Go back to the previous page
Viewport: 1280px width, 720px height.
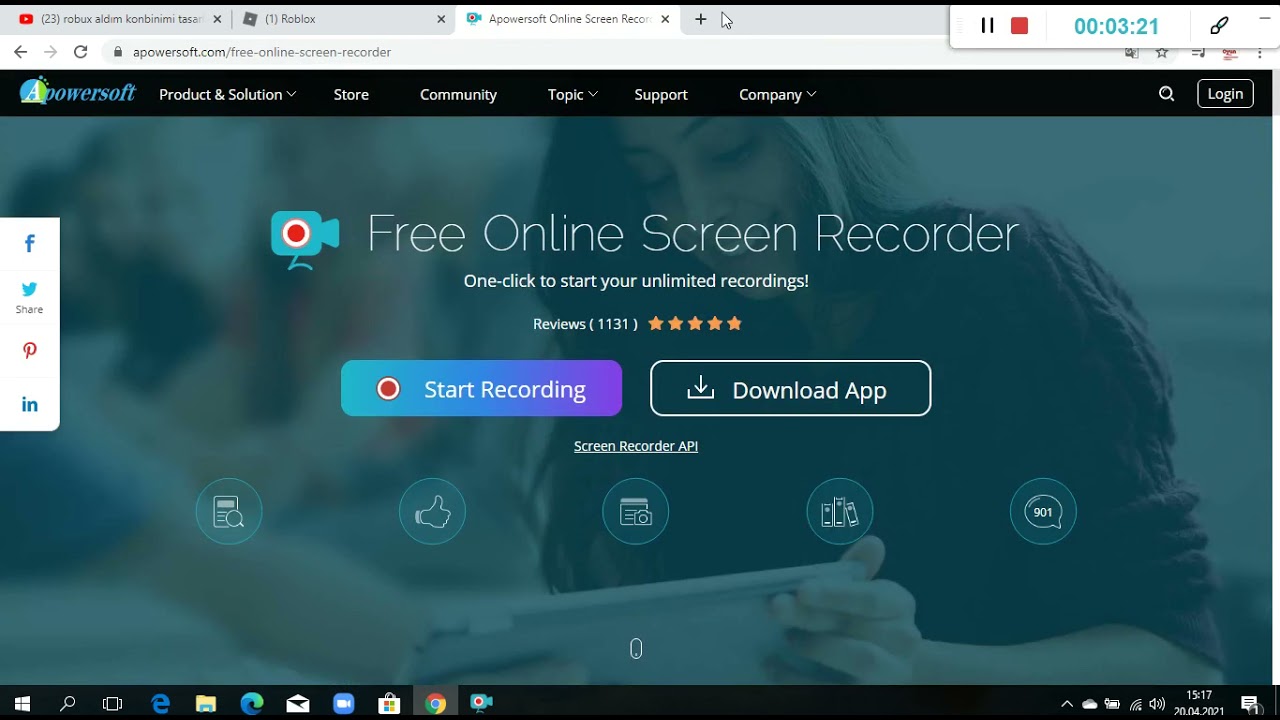point(20,52)
